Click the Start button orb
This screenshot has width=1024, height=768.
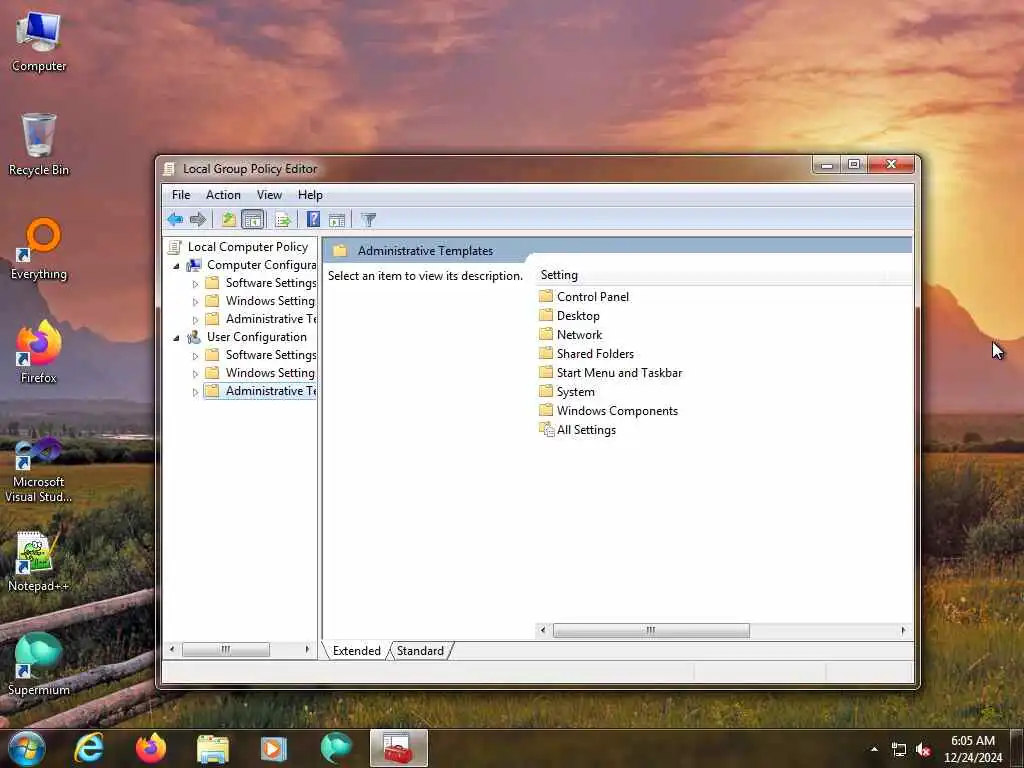27,748
